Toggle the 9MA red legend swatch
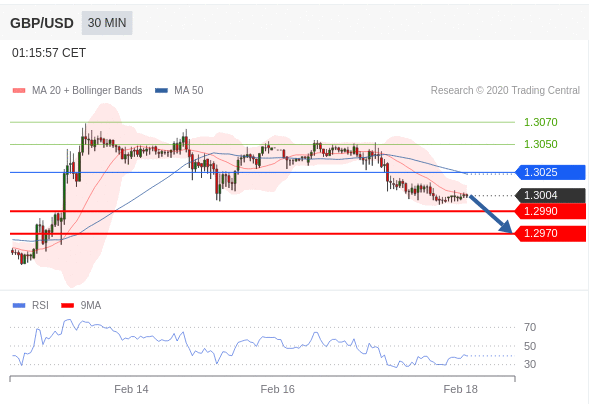Screen dimensions: 594x406 (x=67, y=305)
